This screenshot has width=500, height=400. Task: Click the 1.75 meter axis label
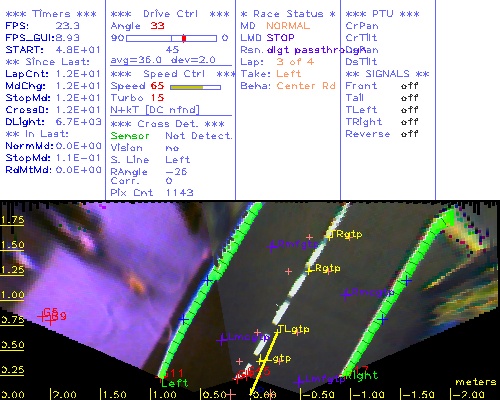(x=13, y=220)
